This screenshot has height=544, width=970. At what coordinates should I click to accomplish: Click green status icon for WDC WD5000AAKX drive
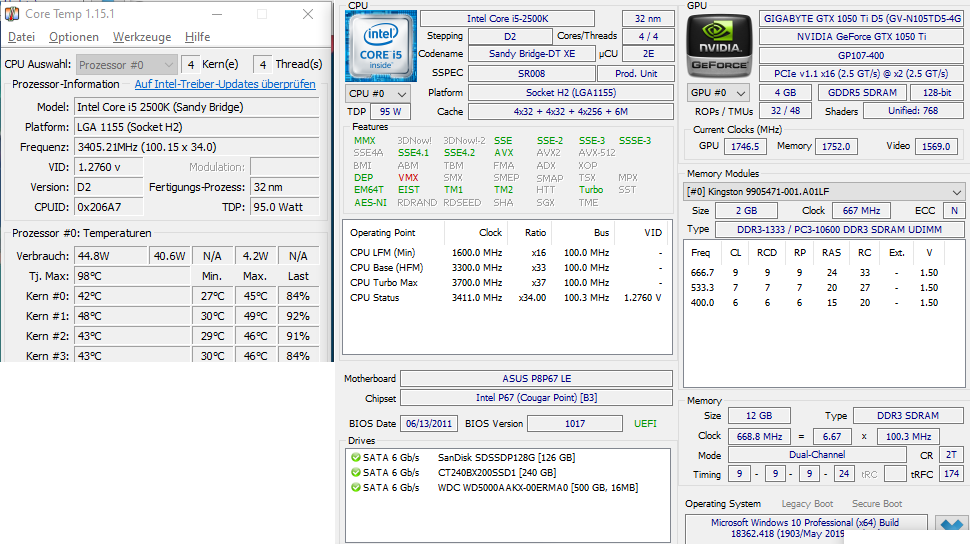click(x=356, y=488)
